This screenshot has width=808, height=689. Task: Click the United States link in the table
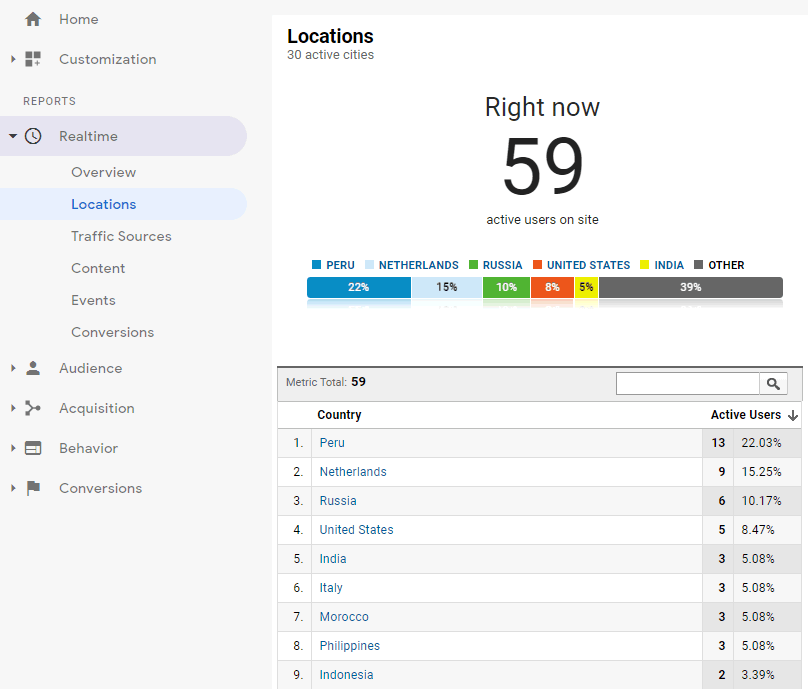click(x=356, y=529)
